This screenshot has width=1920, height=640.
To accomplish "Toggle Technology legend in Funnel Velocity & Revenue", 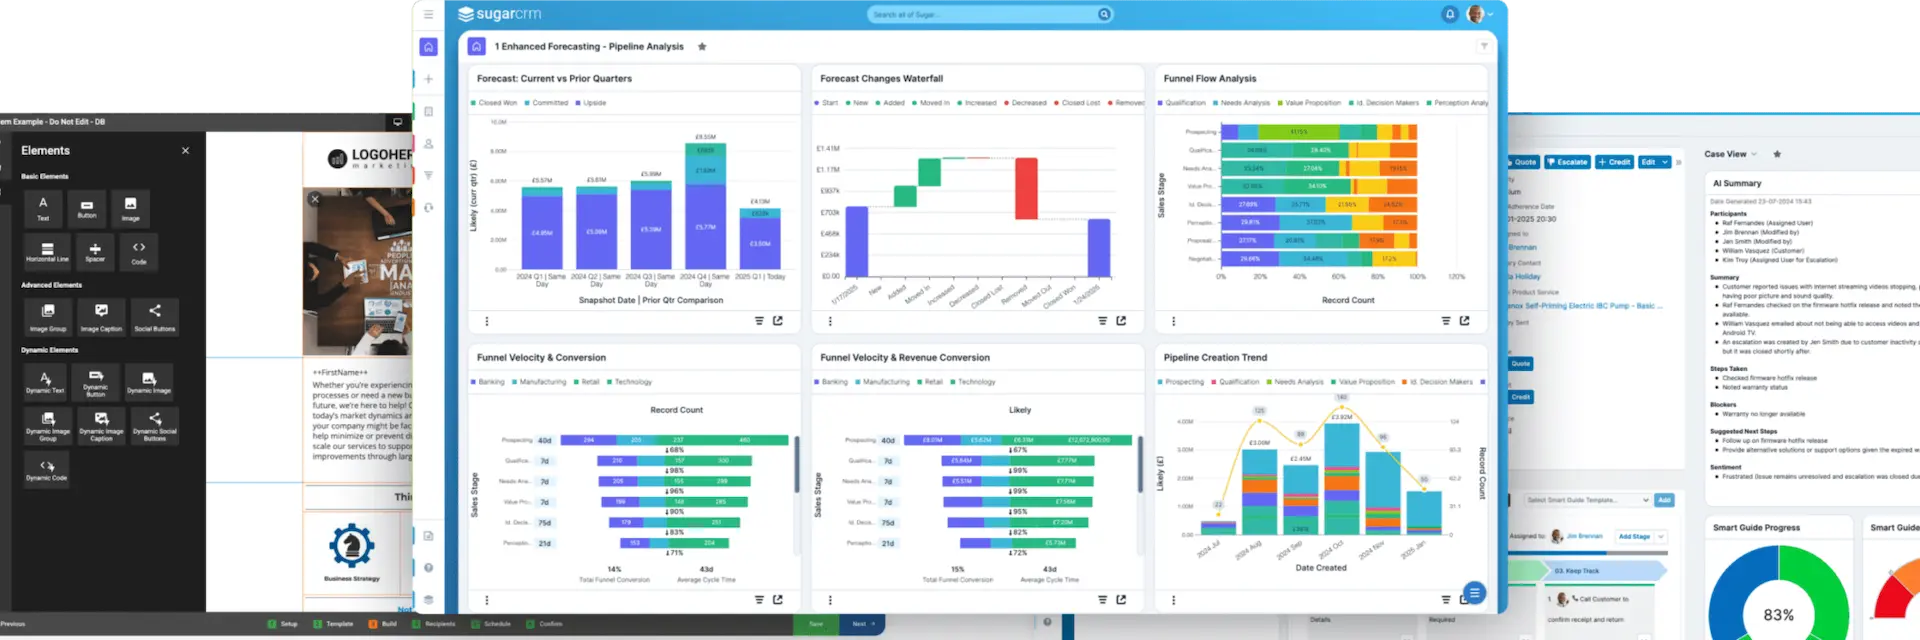I will 973,382.
